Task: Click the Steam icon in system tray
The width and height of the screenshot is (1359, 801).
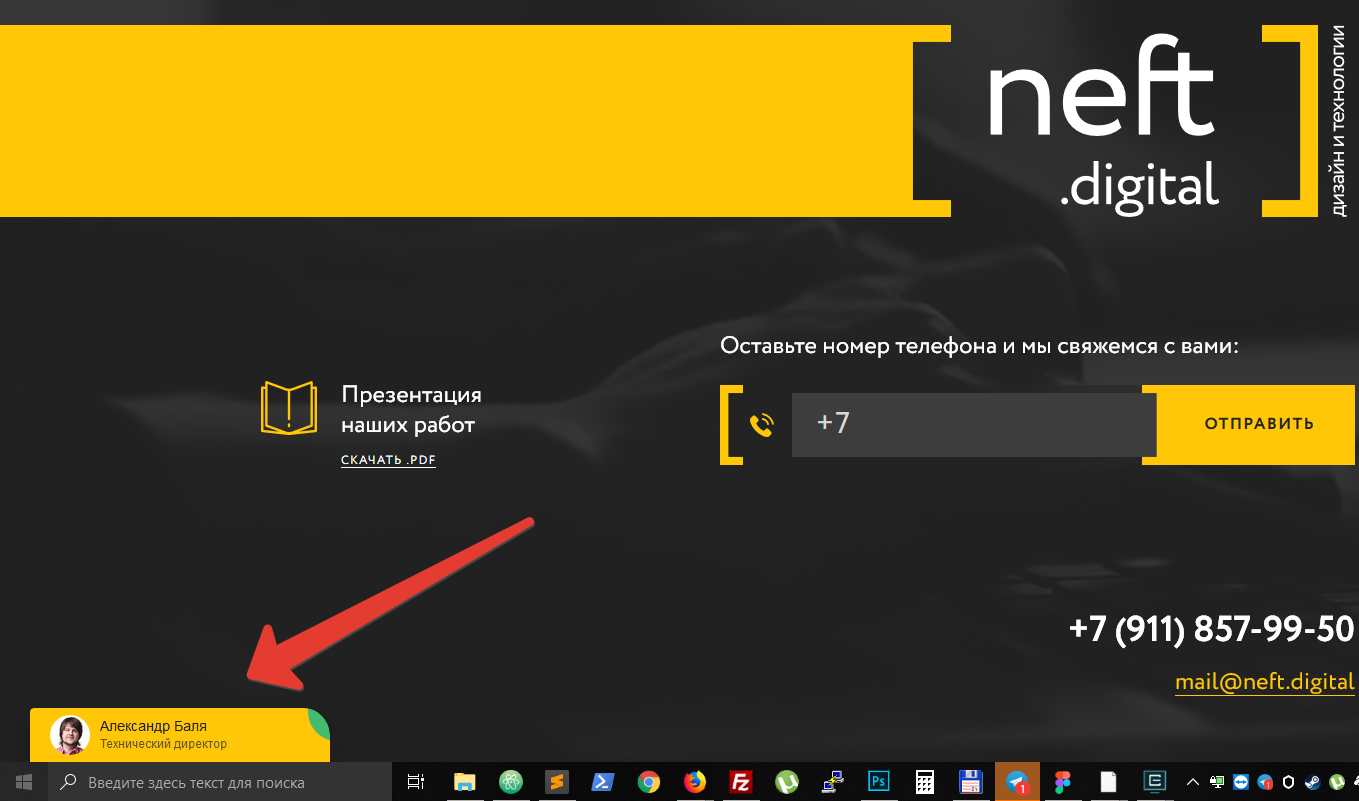Action: [x=1312, y=782]
